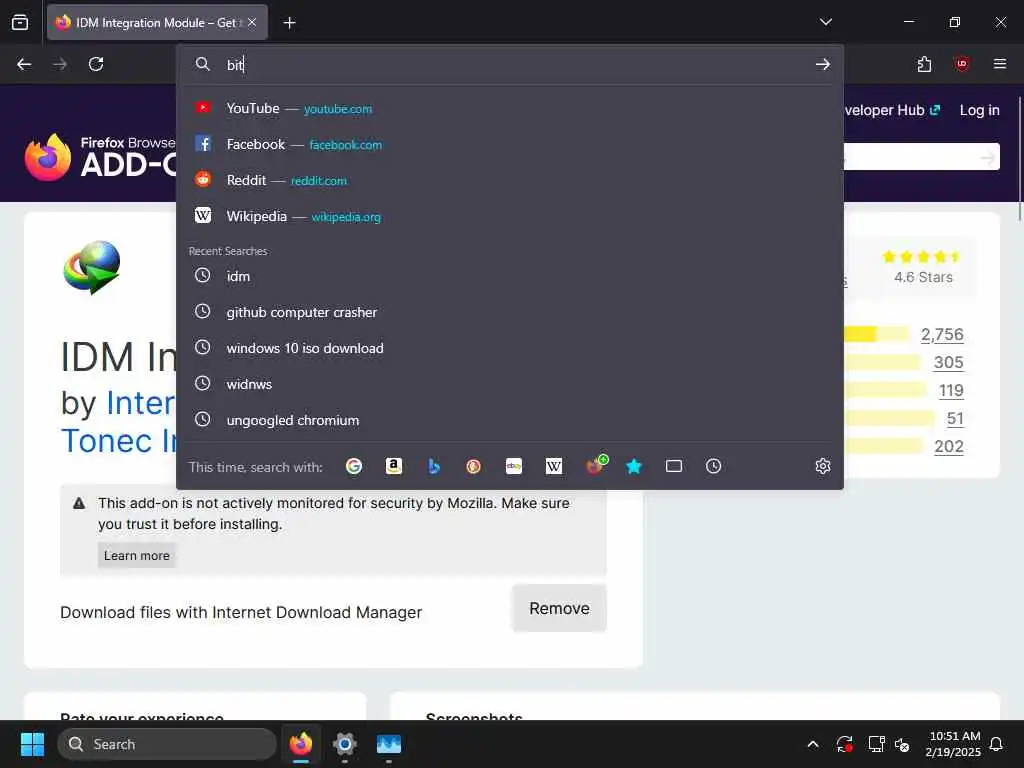Select recent search 'idm'
Image resolution: width=1024 pixels, height=768 pixels.
(509, 276)
